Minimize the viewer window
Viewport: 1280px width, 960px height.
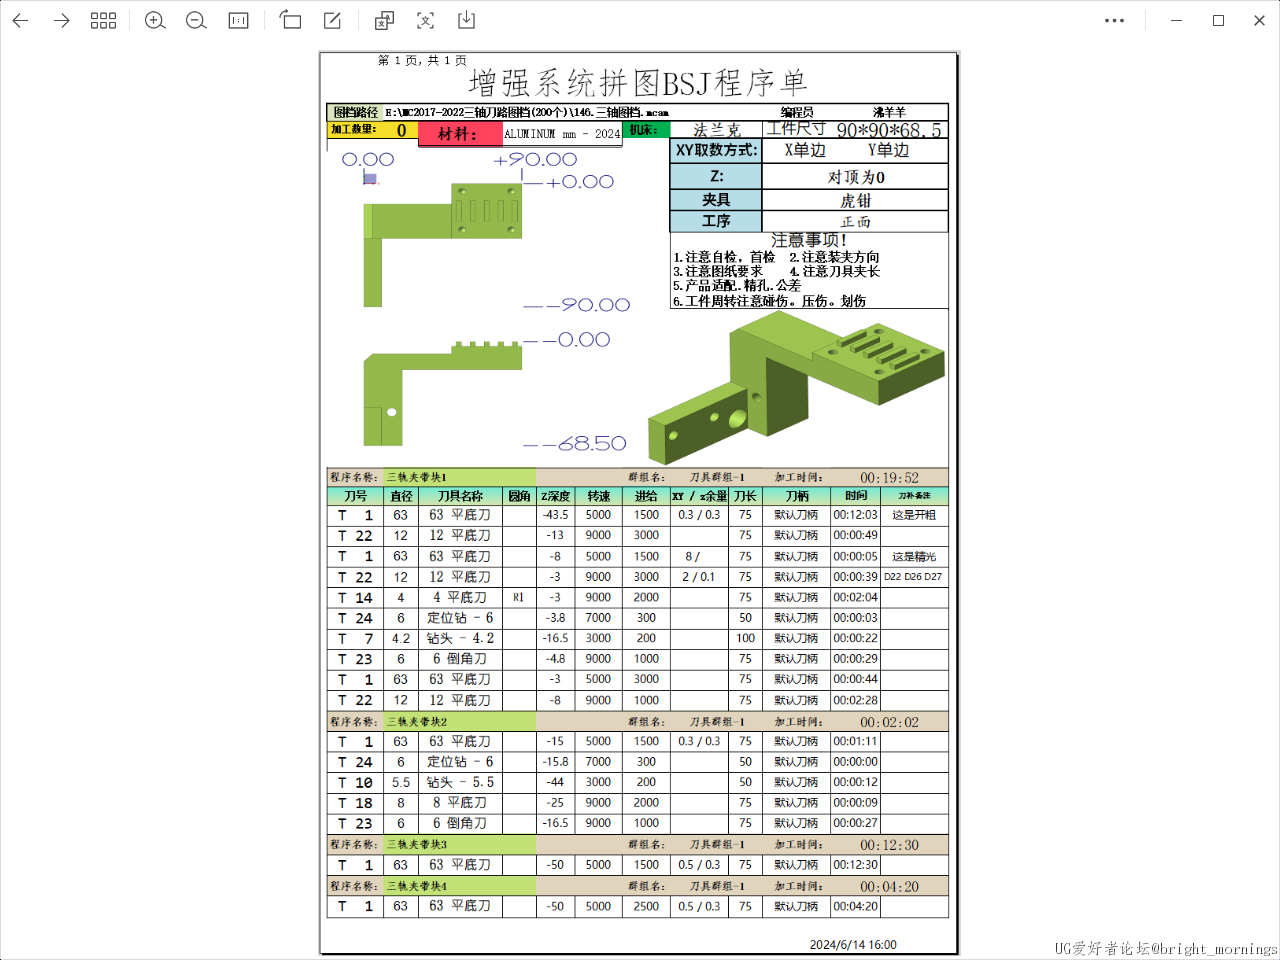pyautogui.click(x=1176, y=20)
